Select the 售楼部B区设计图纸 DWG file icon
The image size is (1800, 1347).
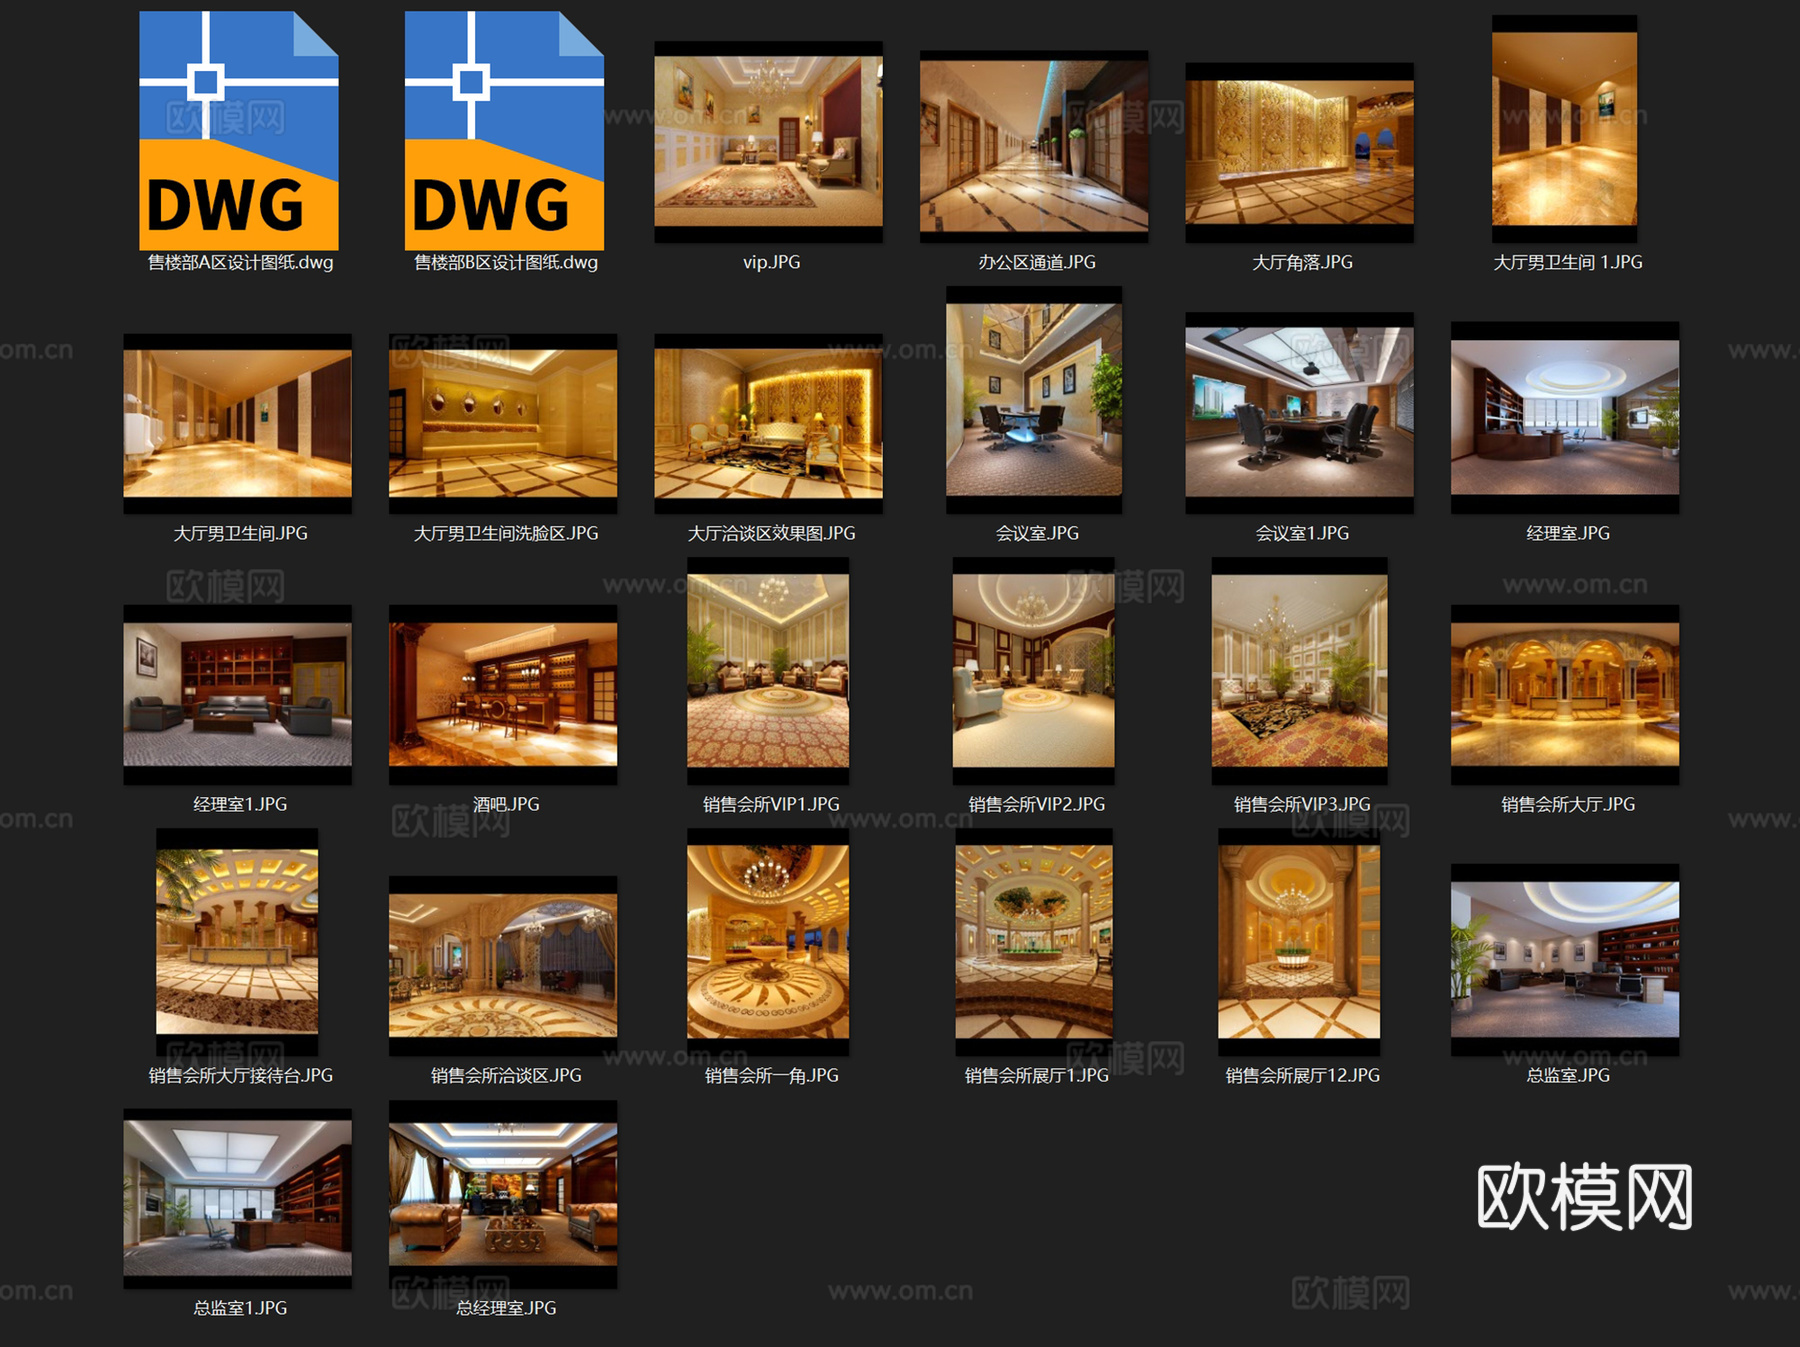(504, 130)
